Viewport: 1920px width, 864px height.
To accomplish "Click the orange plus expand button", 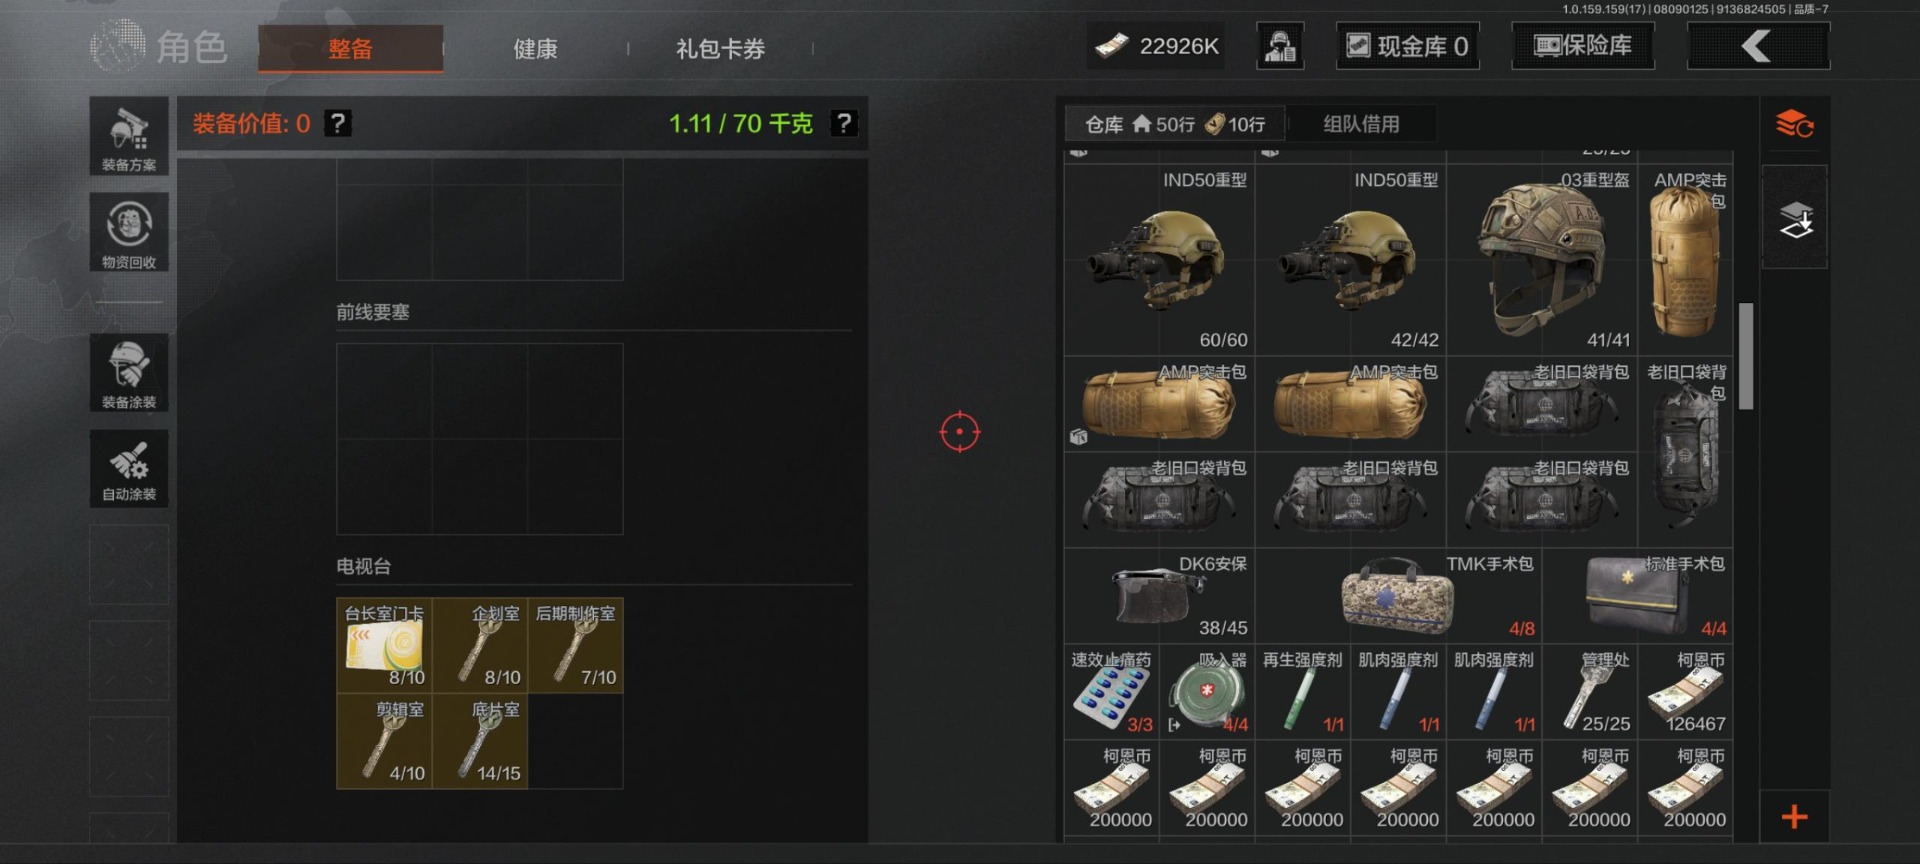I will 1795,817.
